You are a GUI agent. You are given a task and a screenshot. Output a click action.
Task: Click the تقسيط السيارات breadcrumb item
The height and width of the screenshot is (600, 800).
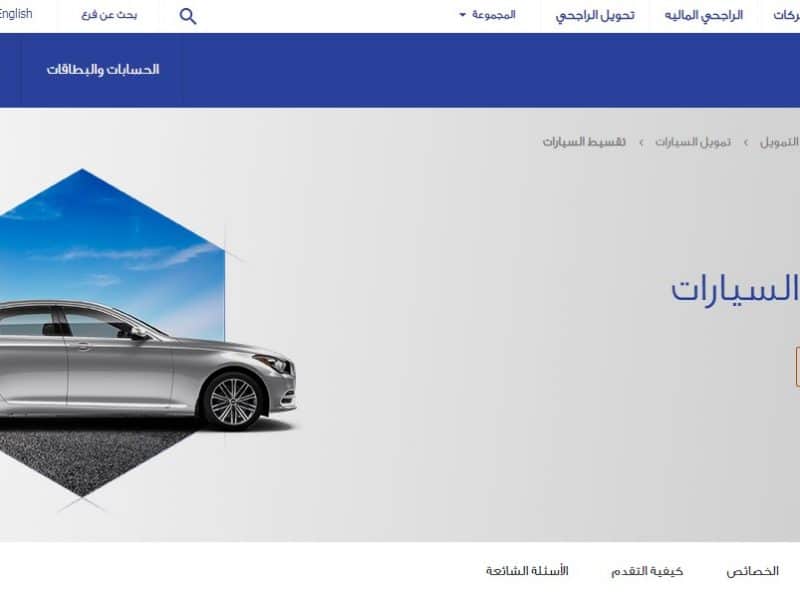[x=584, y=142]
